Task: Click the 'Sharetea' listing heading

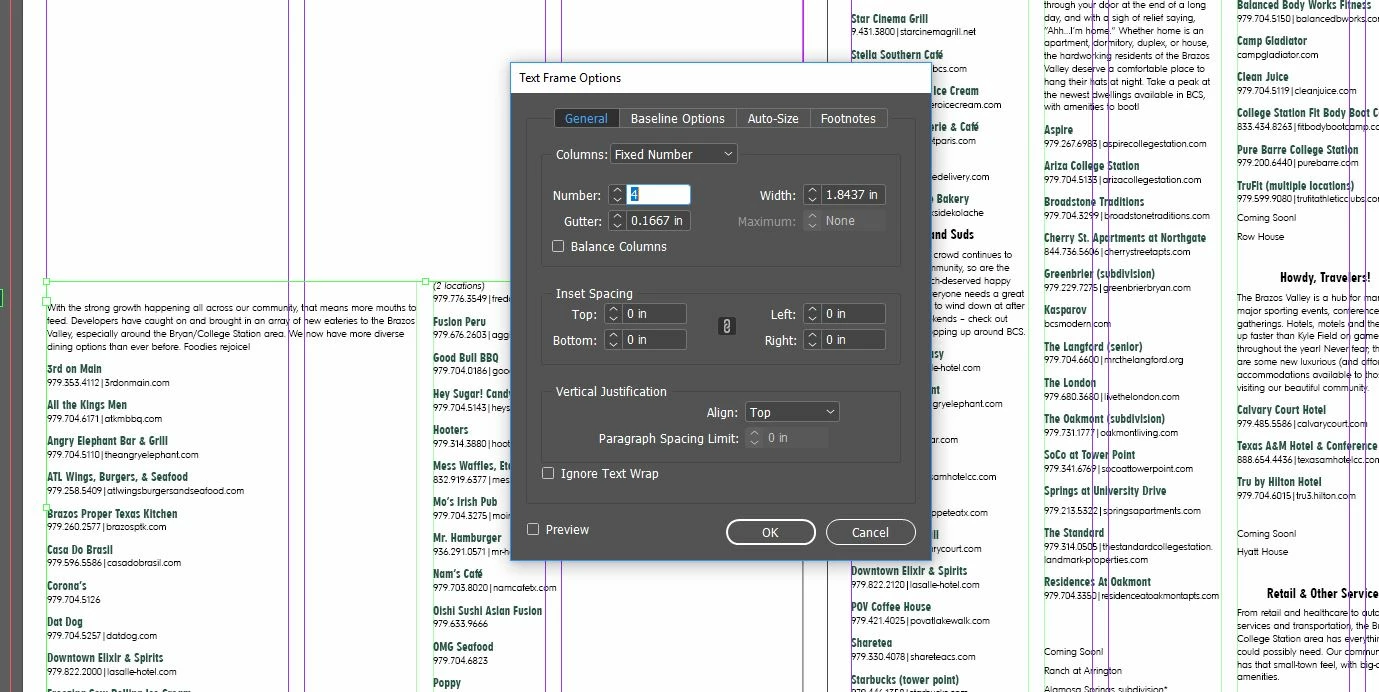Action: coord(871,643)
